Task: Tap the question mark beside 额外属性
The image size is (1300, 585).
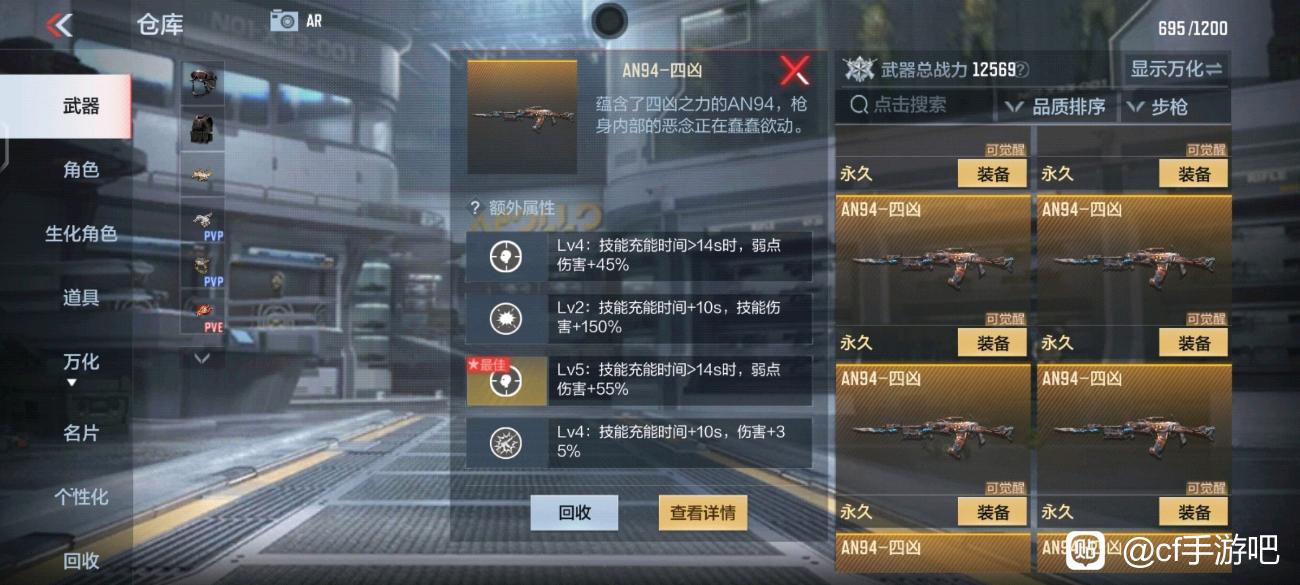Action: [475, 208]
